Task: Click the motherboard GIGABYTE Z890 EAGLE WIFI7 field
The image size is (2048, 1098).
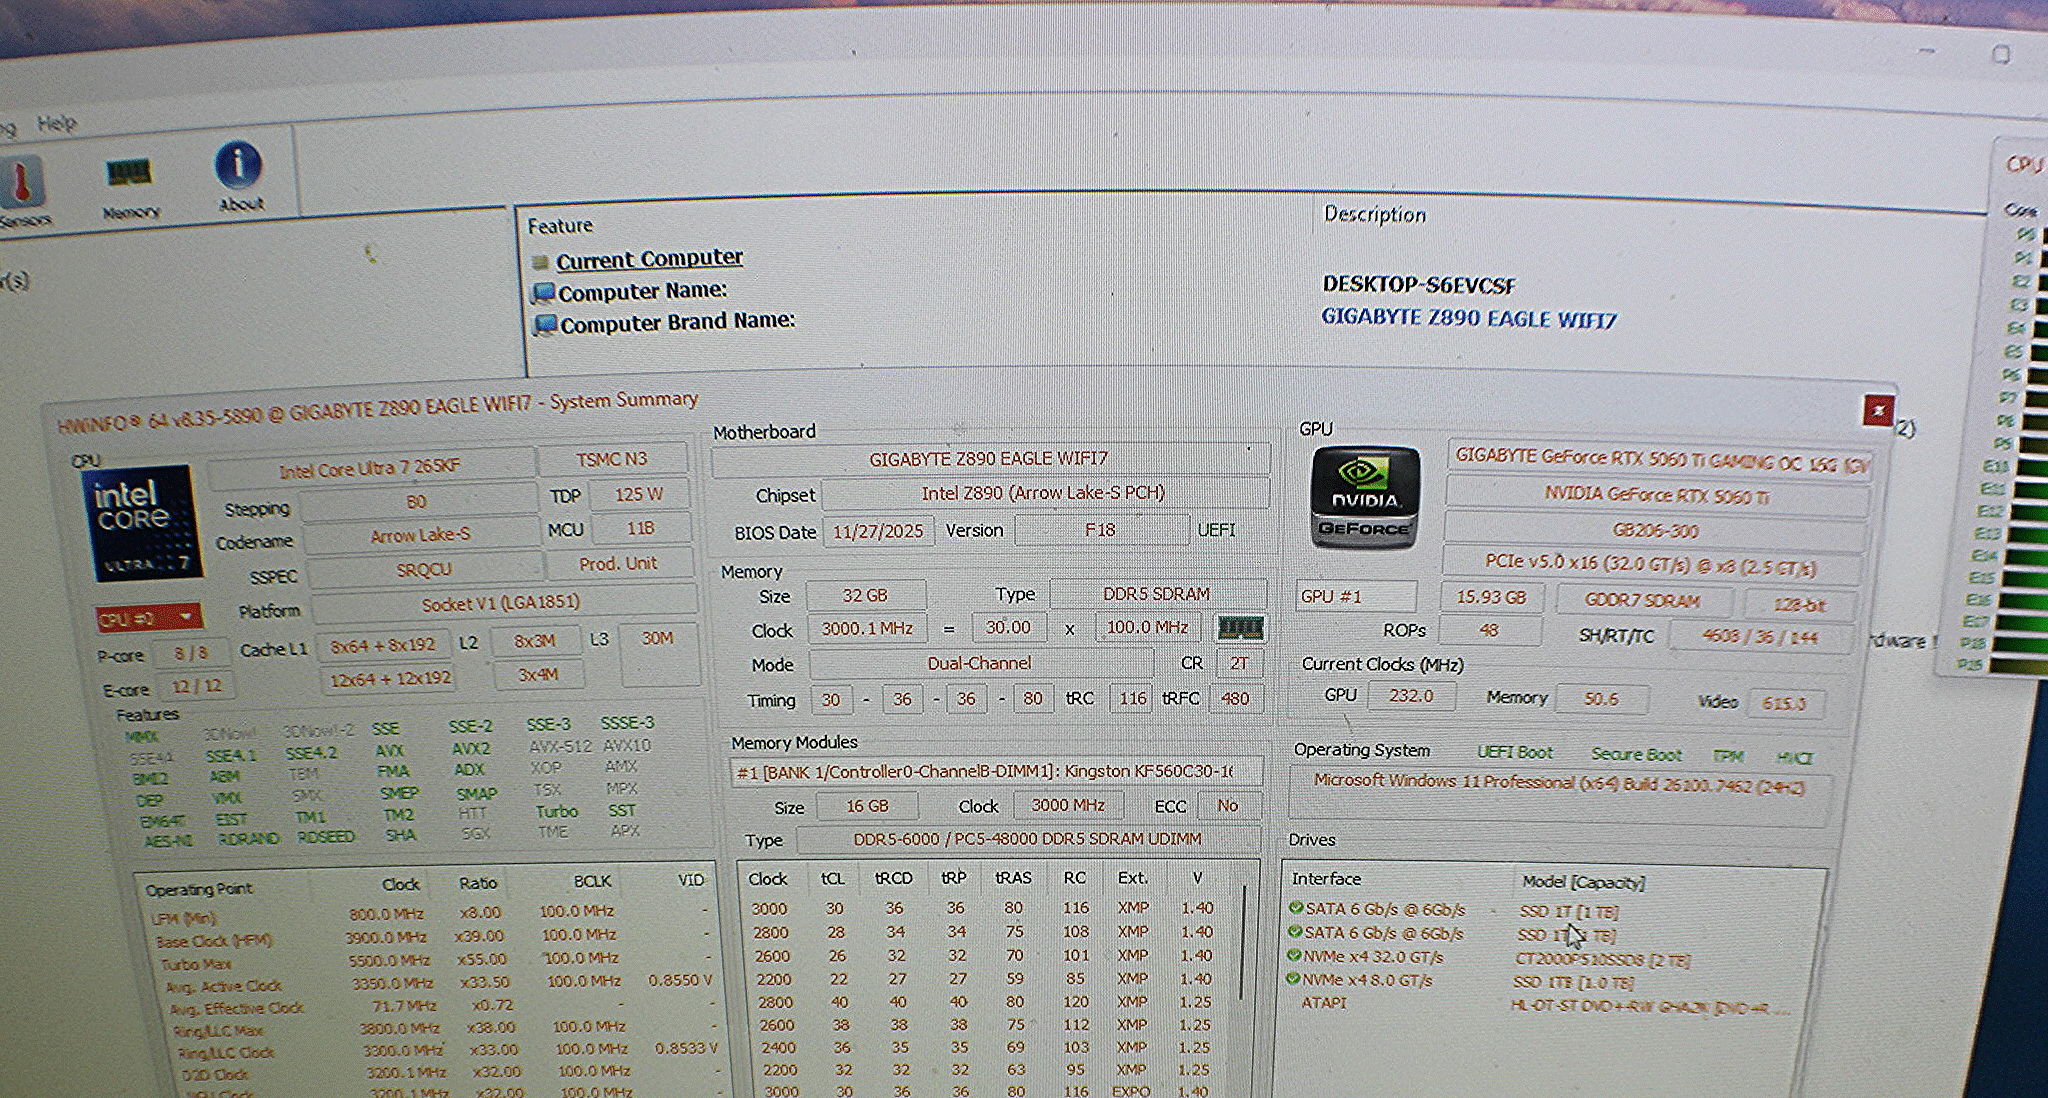Action: point(988,458)
